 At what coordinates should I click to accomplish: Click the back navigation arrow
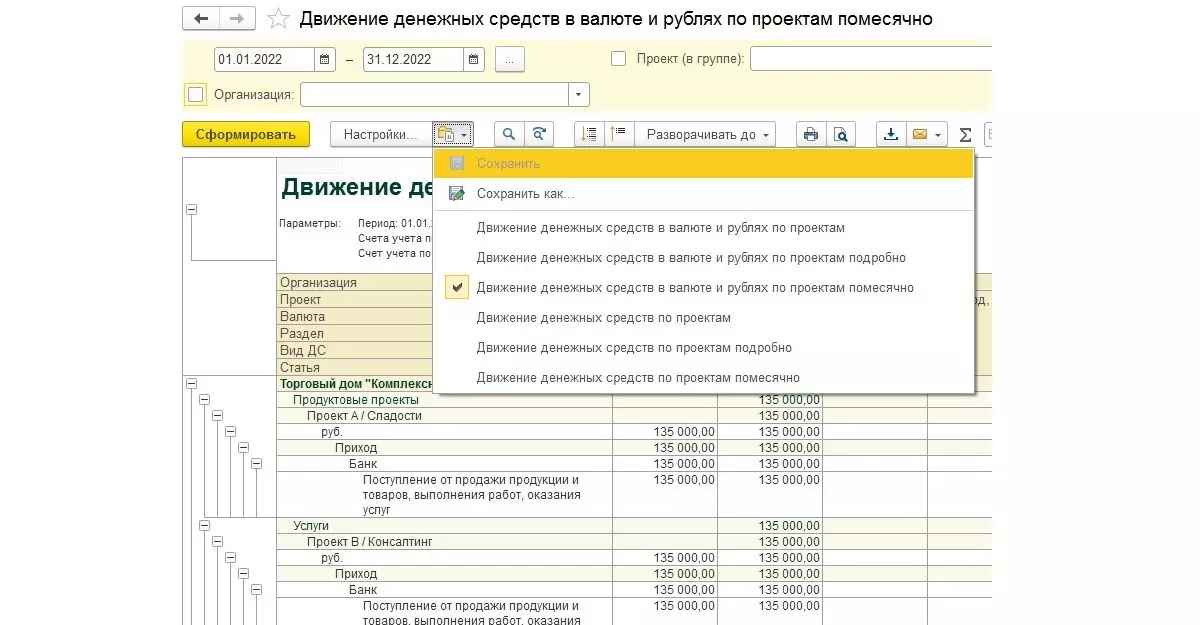(x=202, y=19)
